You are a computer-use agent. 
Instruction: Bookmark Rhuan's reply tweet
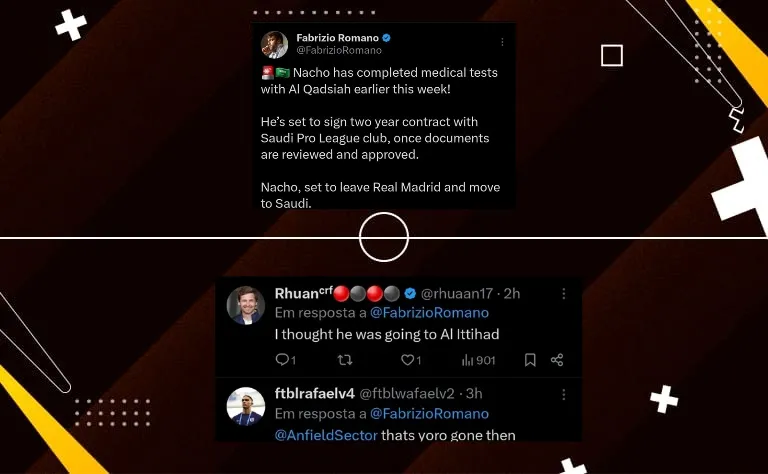pos(530,360)
